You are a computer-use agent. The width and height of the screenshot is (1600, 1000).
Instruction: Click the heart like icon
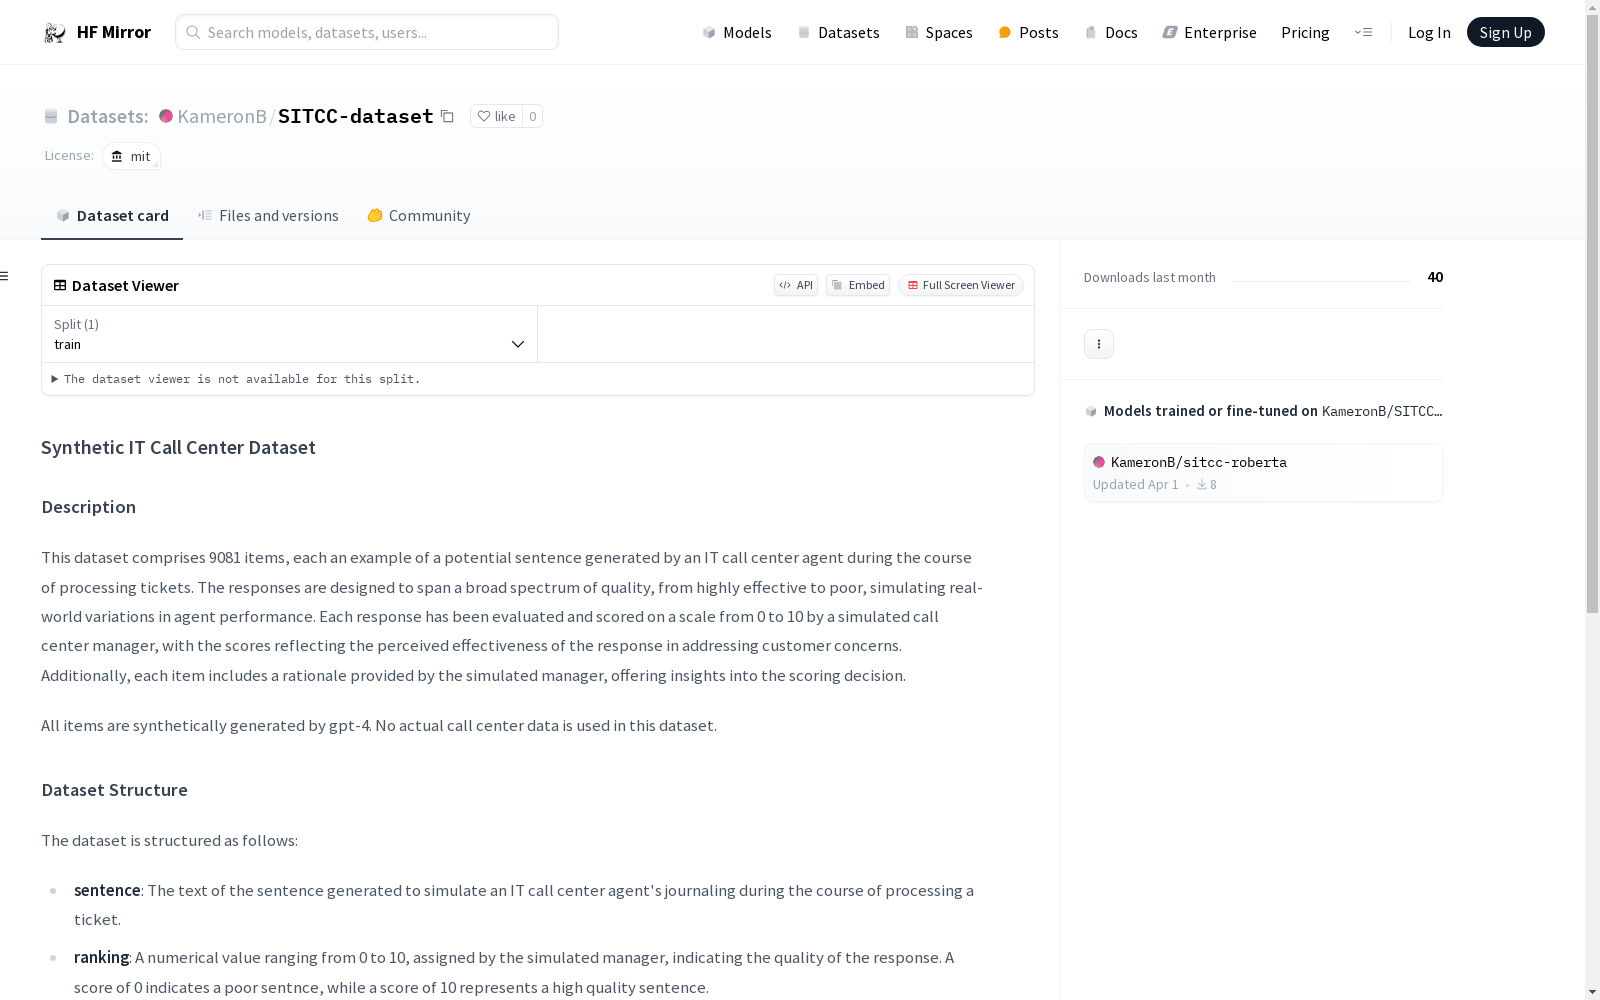(x=484, y=116)
